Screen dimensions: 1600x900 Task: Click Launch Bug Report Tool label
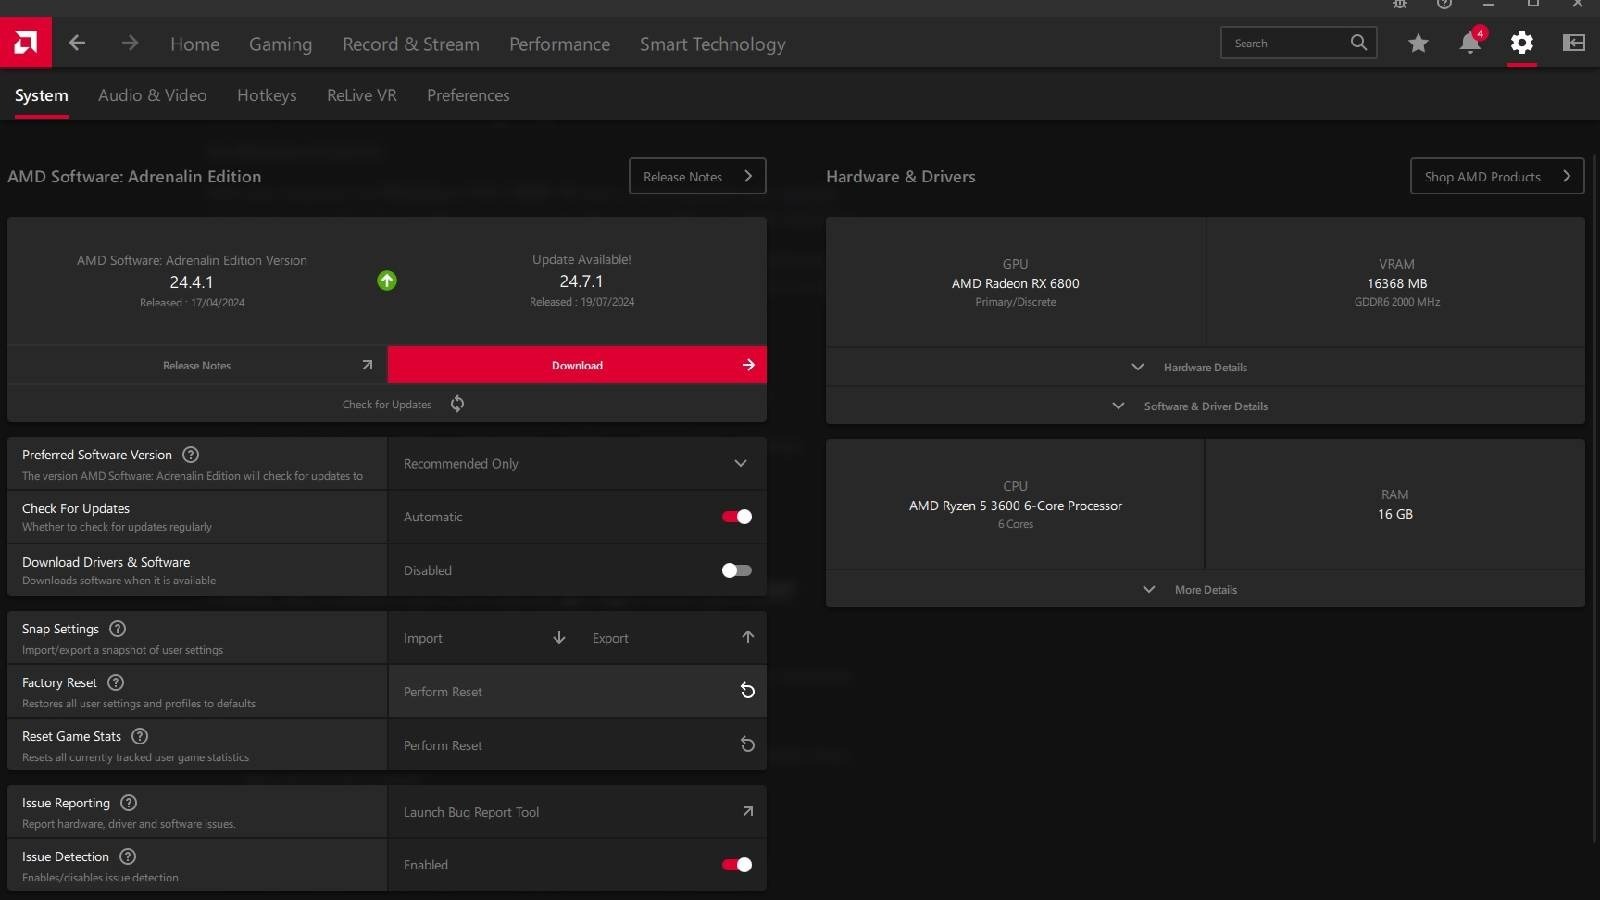point(471,812)
